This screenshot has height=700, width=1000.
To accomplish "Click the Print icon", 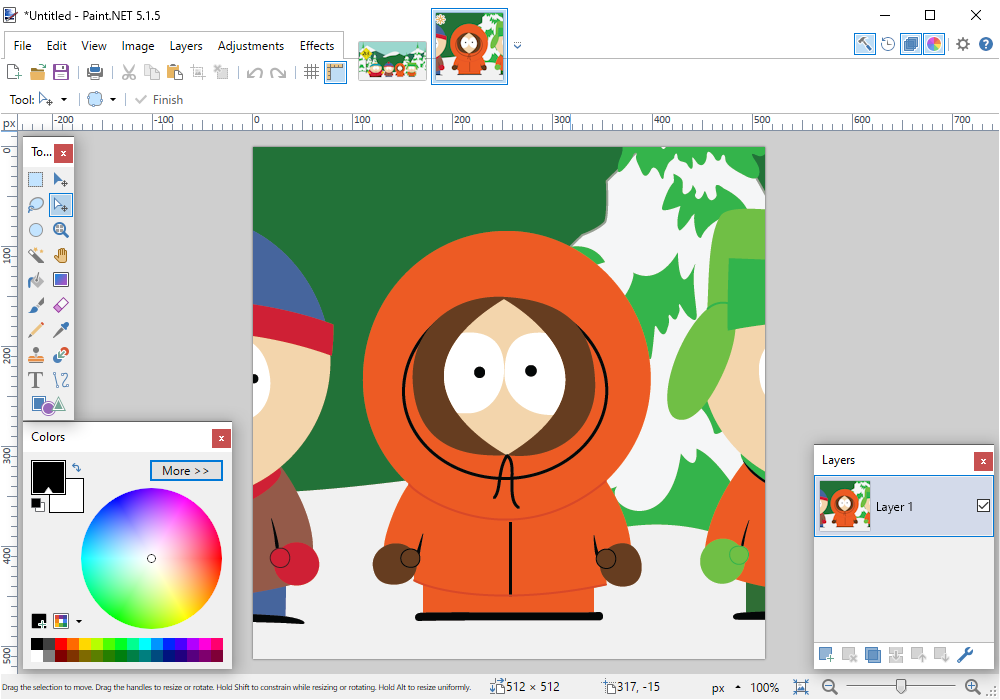I will point(94,71).
